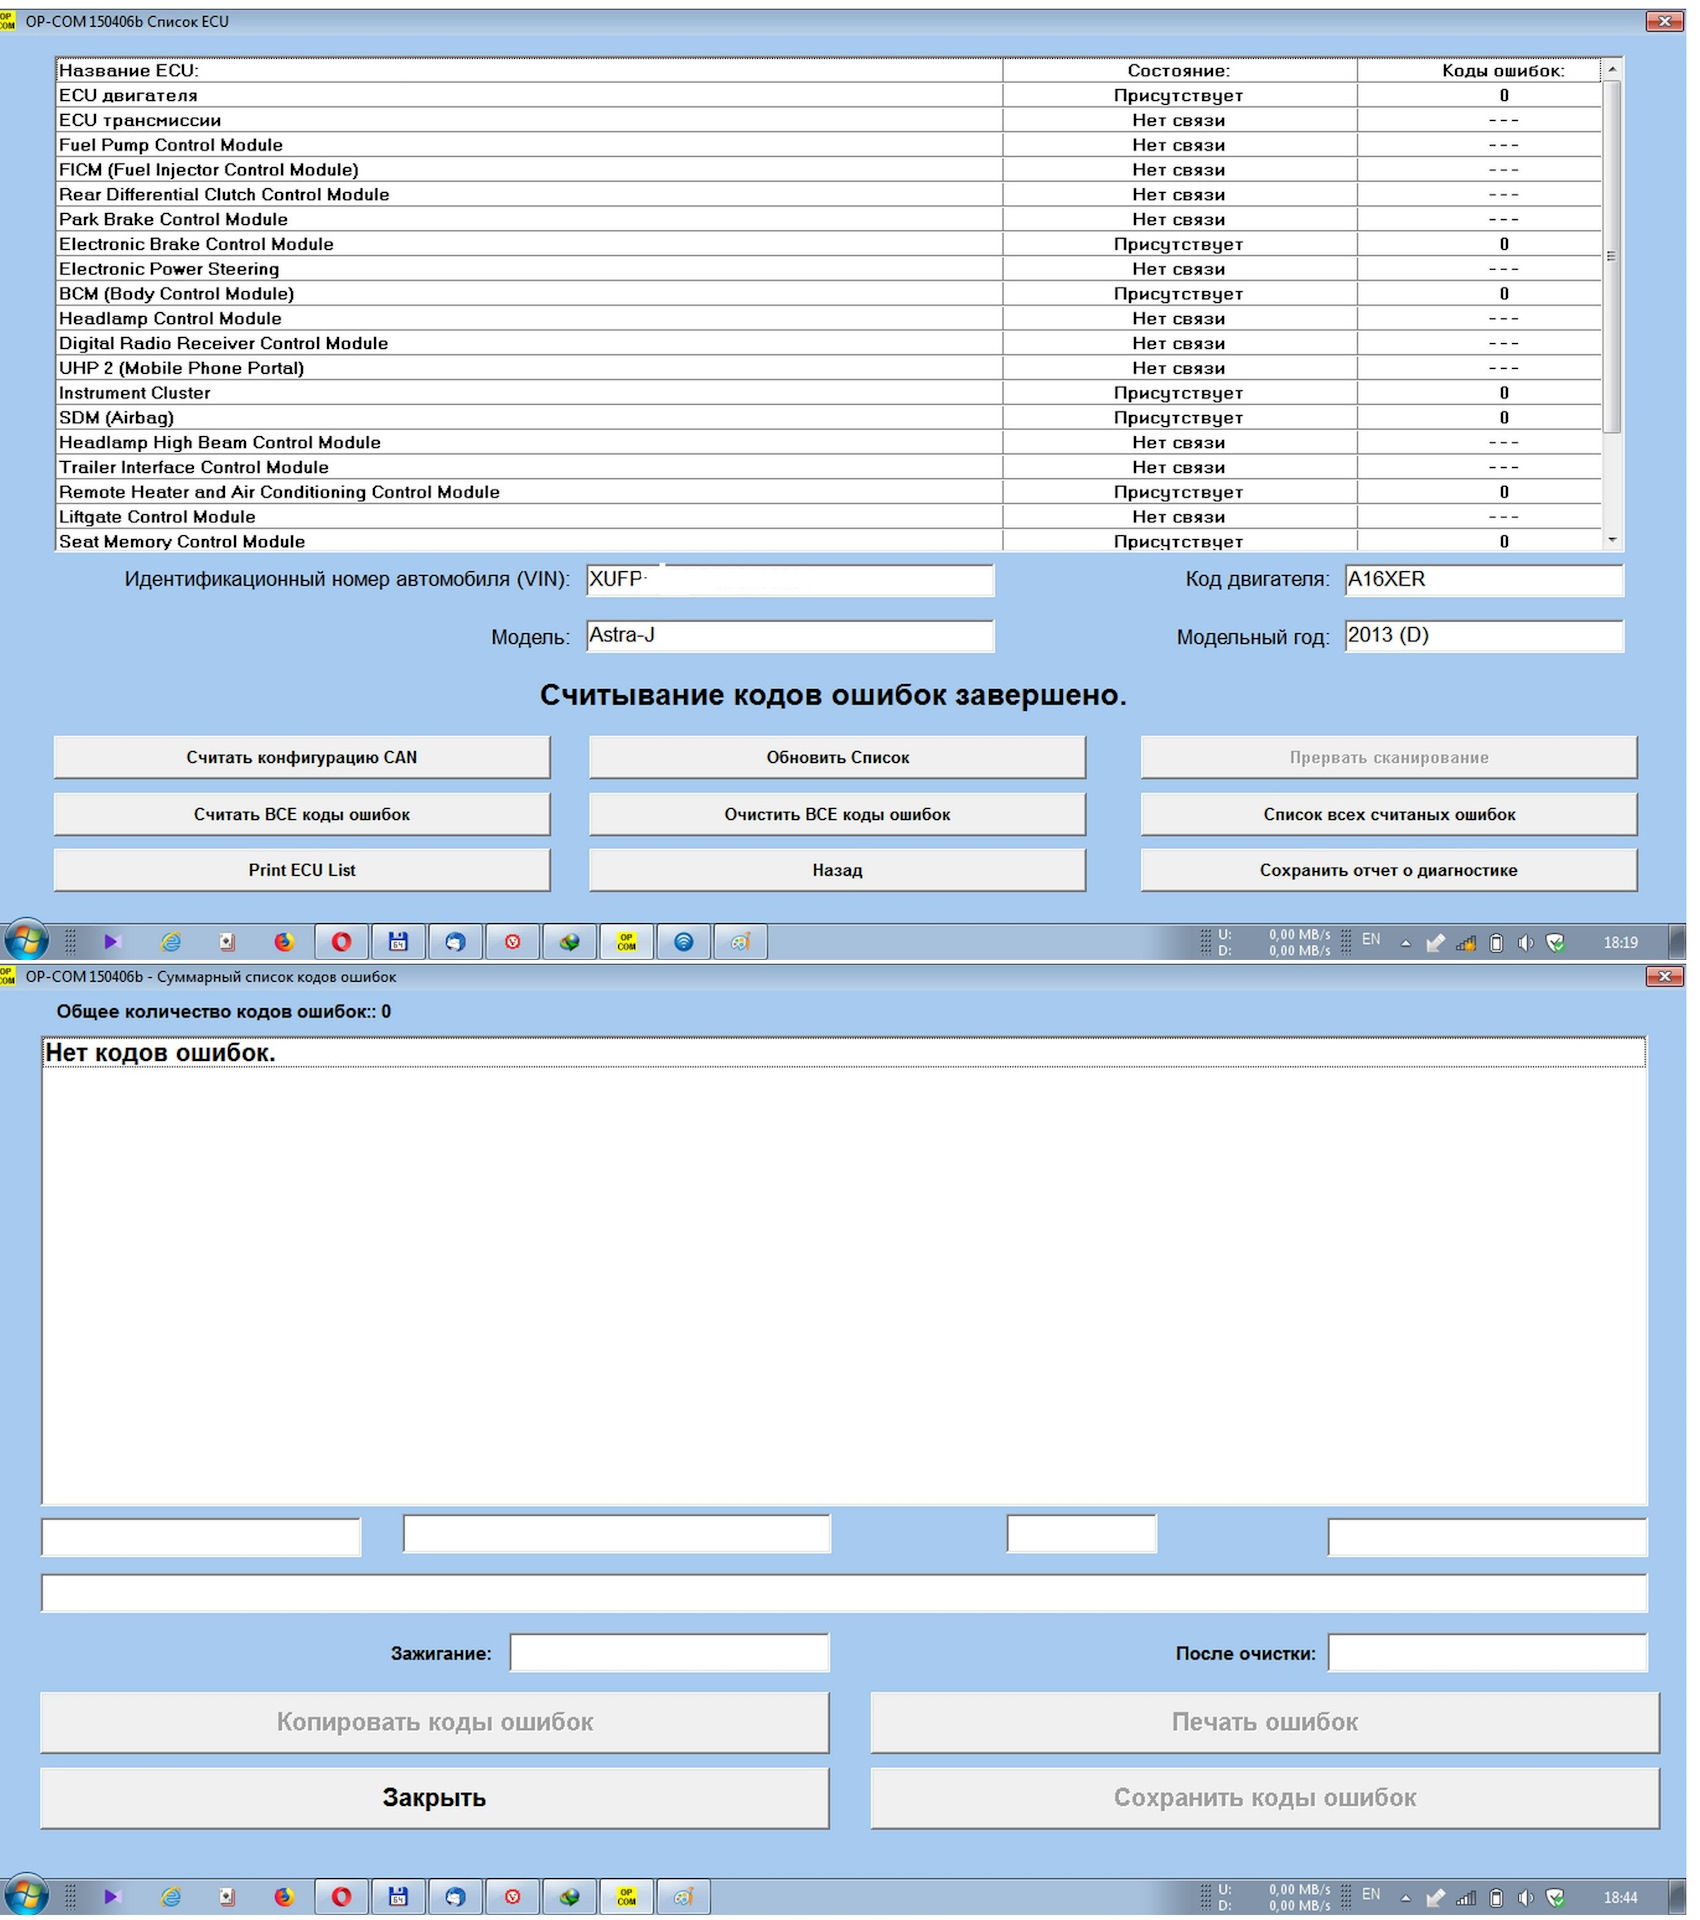The width and height of the screenshot is (1700, 1920).
Task: Click the 'Зажигание' text field
Action: [669, 1653]
